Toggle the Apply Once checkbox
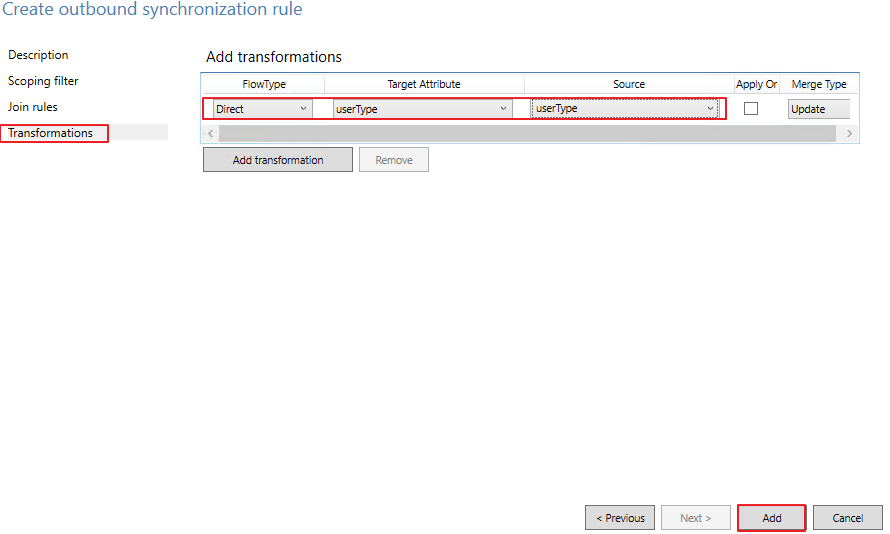This screenshot has height=534, width=890. (750, 108)
